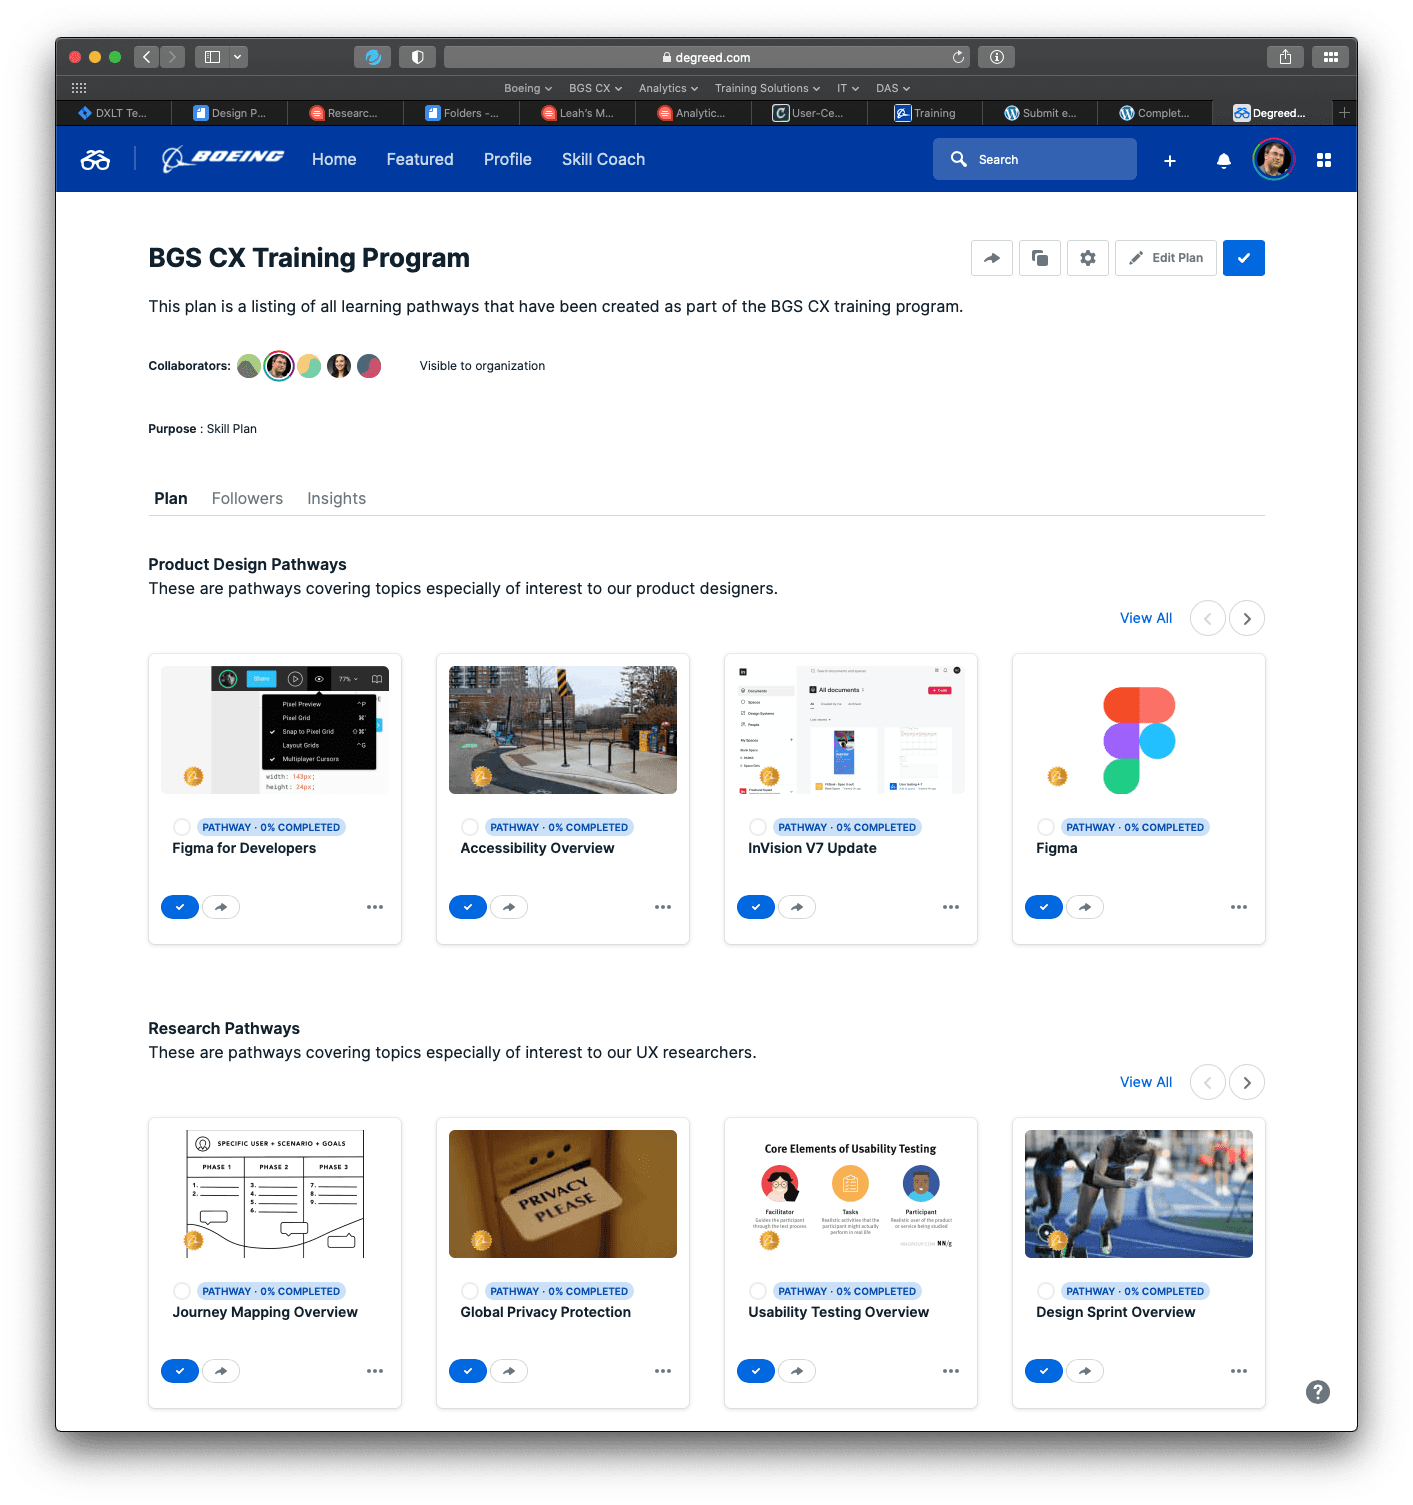Switch to the Insights tab
Viewport: 1413px width, 1505px height.
336,498
